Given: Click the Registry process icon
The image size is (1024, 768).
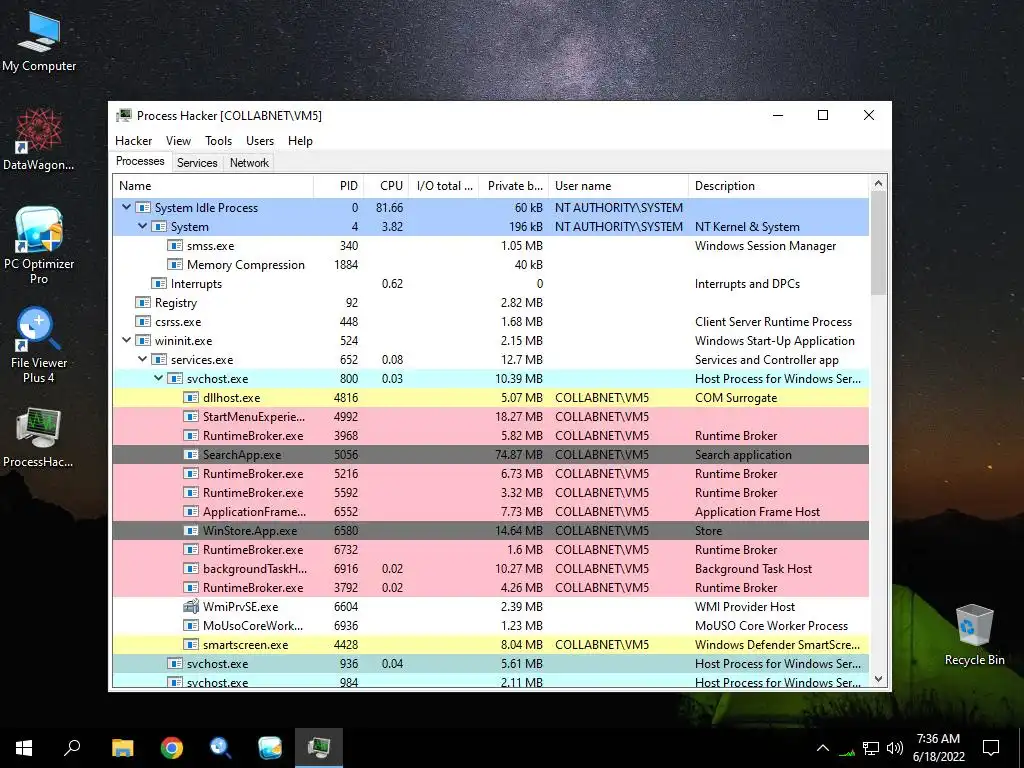Looking at the screenshot, I should 142,302.
